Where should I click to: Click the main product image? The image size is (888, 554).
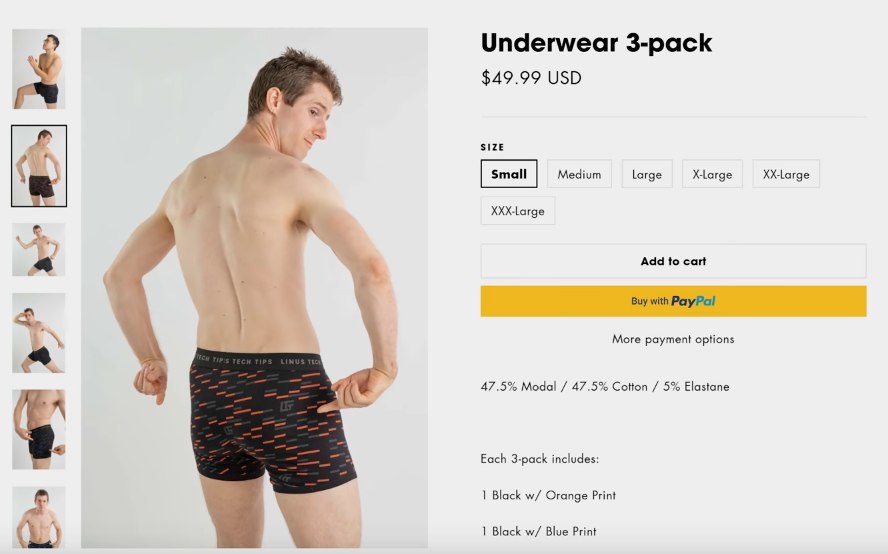254,288
